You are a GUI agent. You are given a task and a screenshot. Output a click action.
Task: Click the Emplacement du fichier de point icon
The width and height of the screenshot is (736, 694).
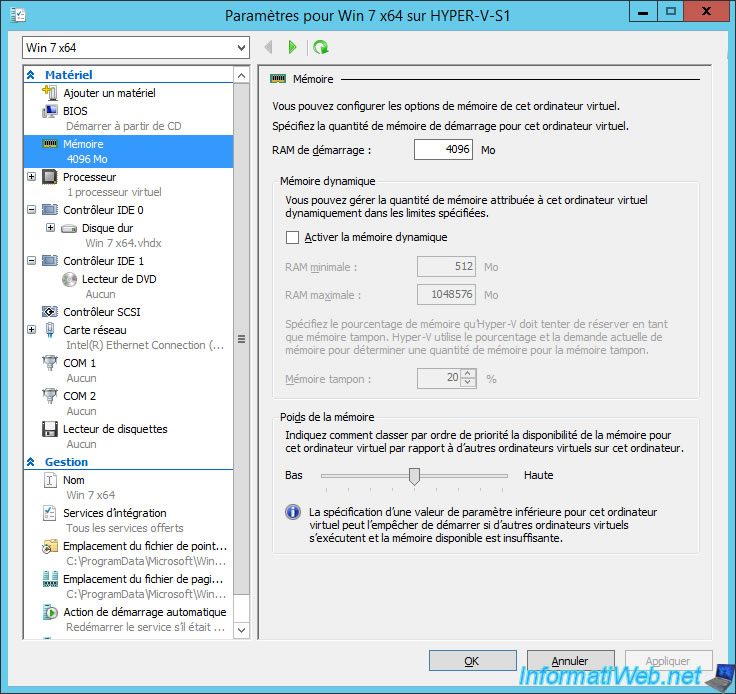pyautogui.click(x=50, y=546)
